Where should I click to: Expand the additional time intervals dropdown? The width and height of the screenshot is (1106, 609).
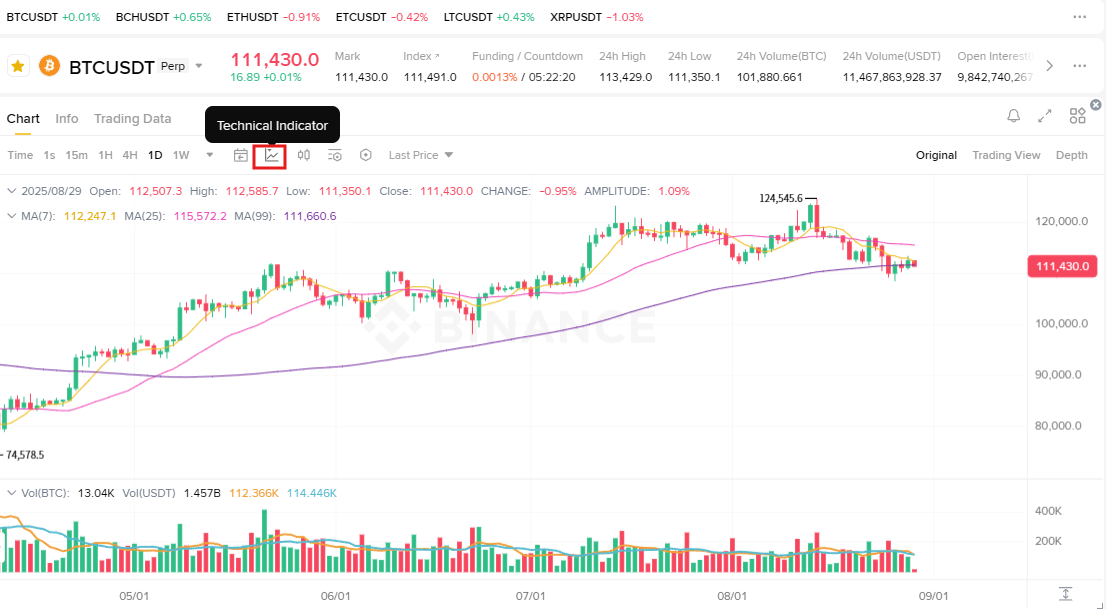tap(209, 155)
